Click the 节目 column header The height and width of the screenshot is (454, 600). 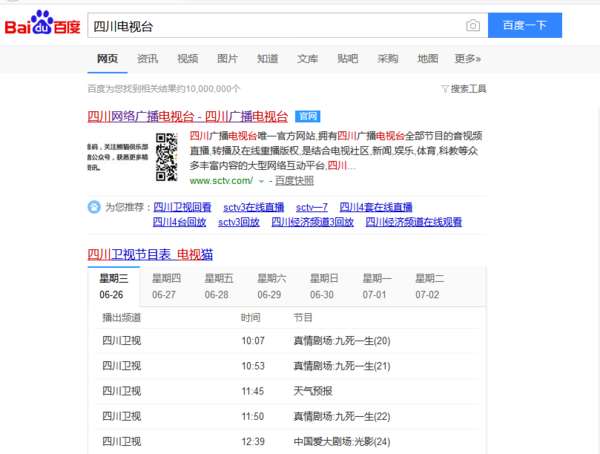303,318
